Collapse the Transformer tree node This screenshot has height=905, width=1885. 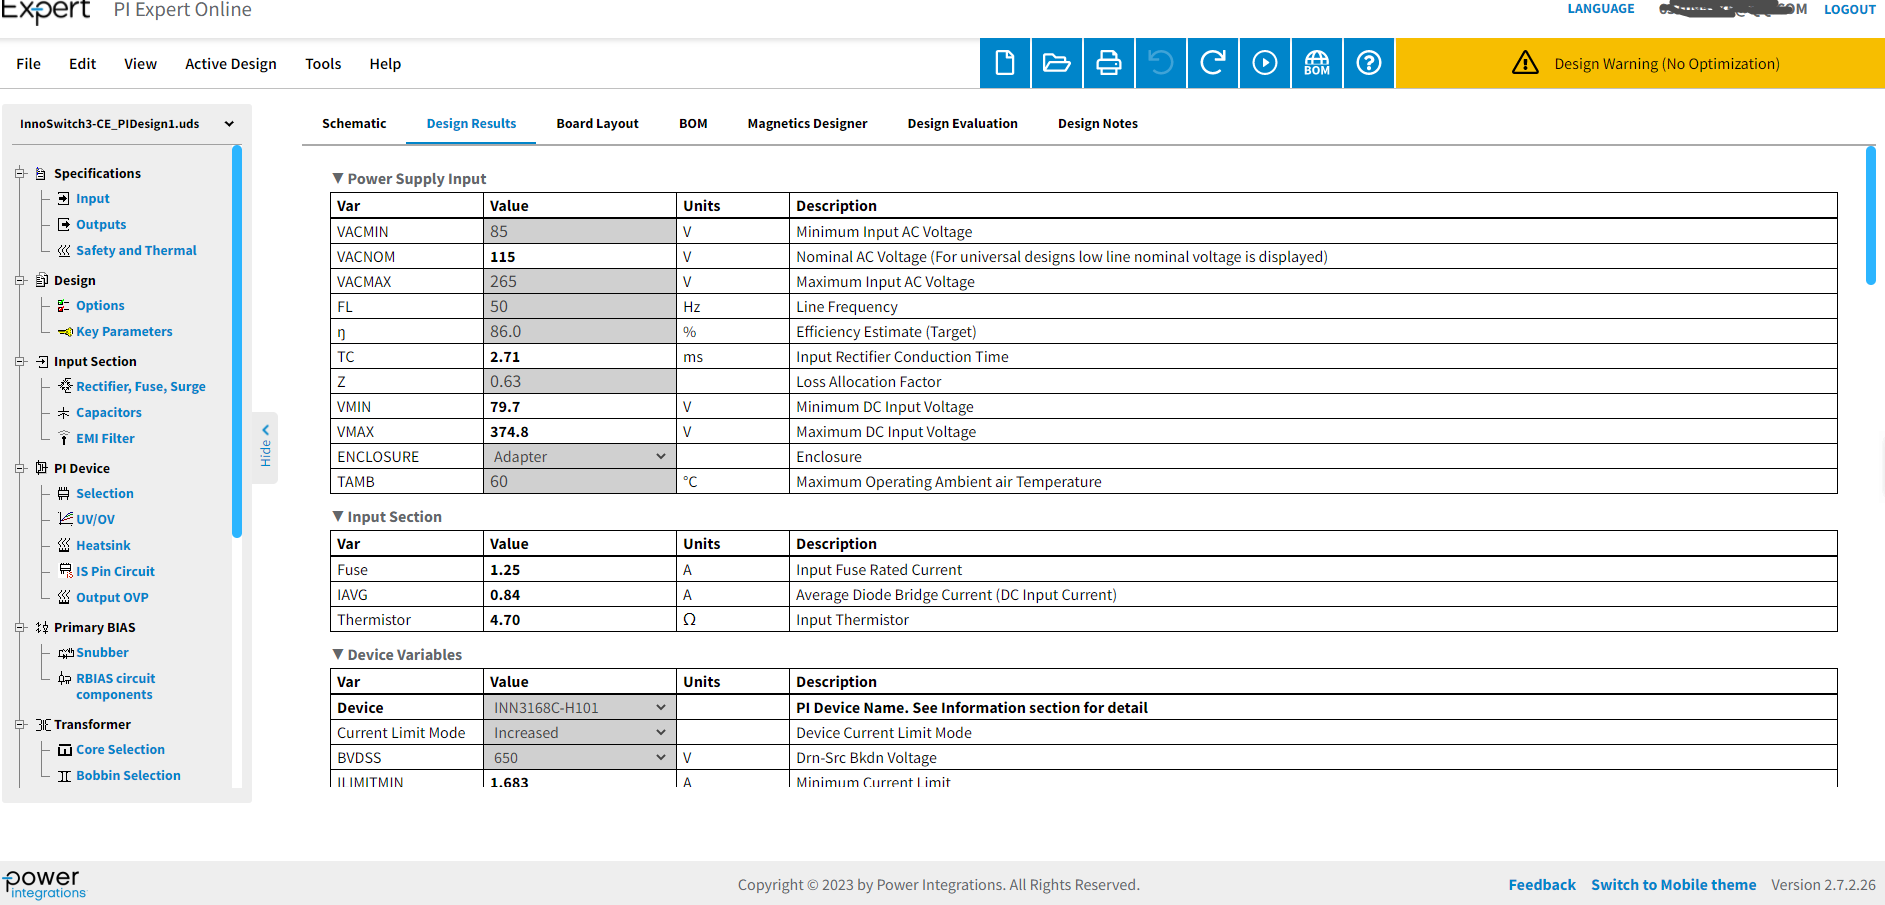click(x=20, y=724)
